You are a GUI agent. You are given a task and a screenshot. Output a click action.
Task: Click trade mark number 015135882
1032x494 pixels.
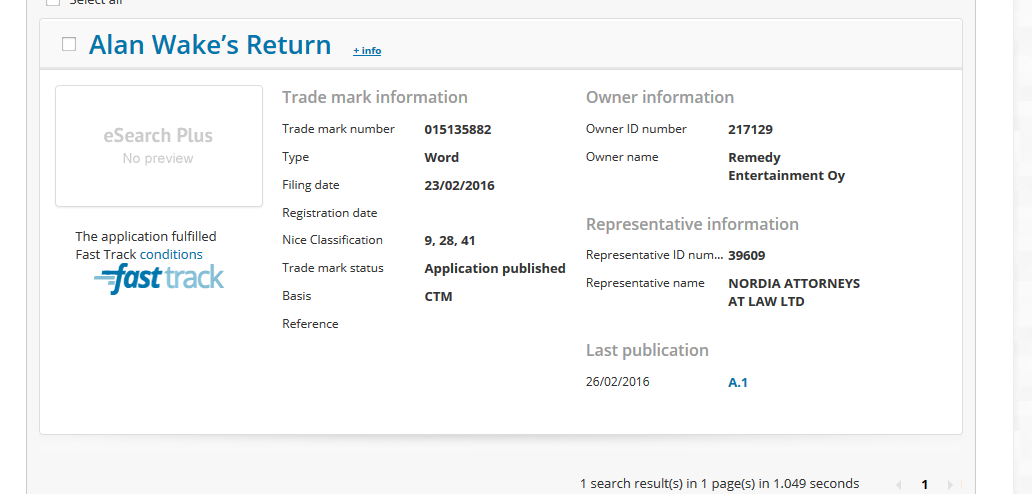tap(457, 129)
